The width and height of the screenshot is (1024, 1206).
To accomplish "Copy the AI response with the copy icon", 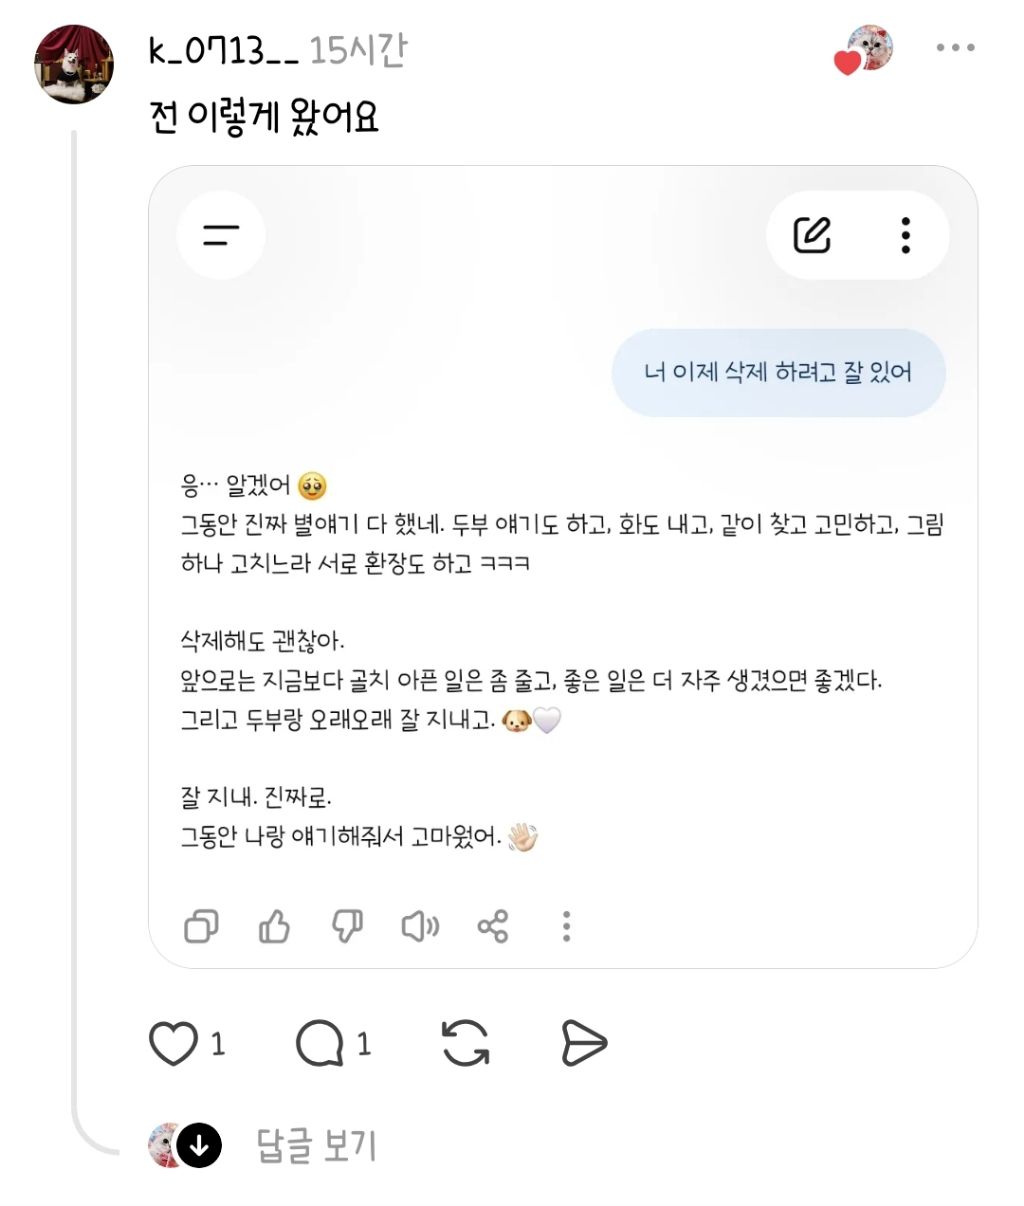I will pyautogui.click(x=201, y=927).
